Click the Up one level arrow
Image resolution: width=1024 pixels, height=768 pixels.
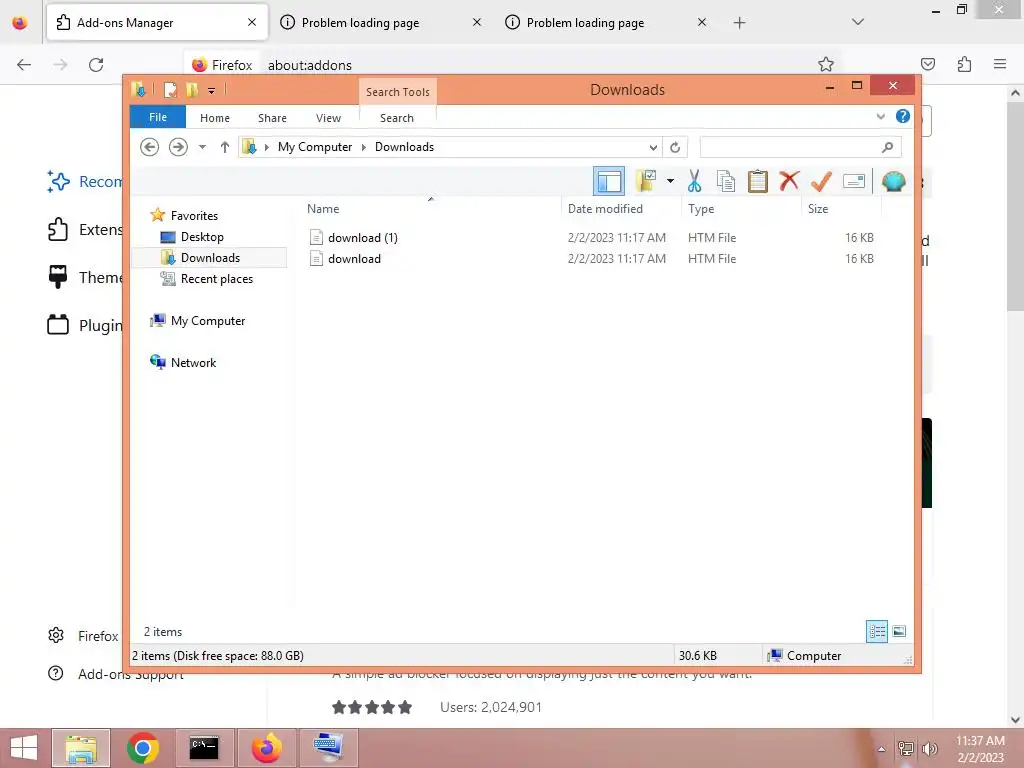[225, 147]
